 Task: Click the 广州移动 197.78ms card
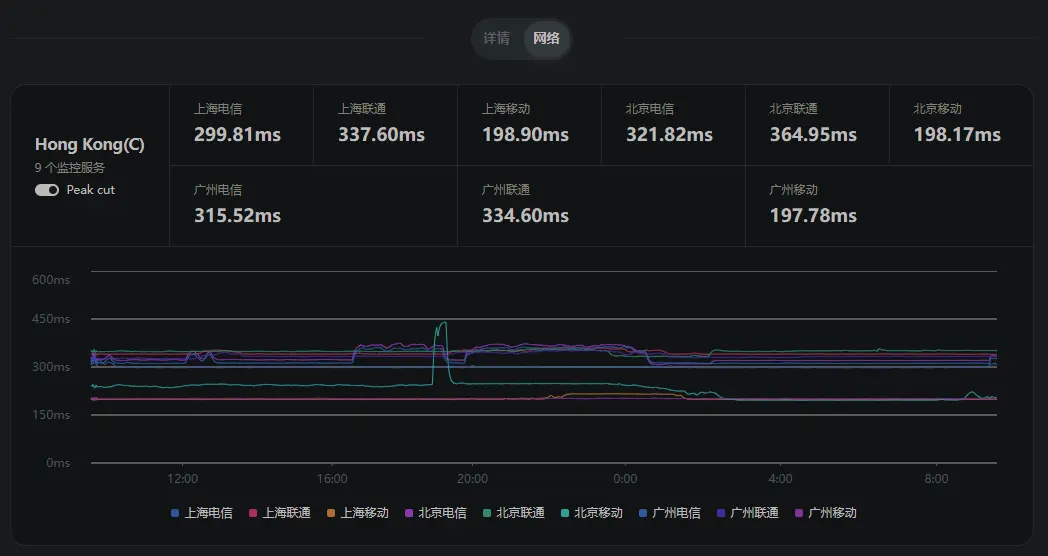(888, 206)
